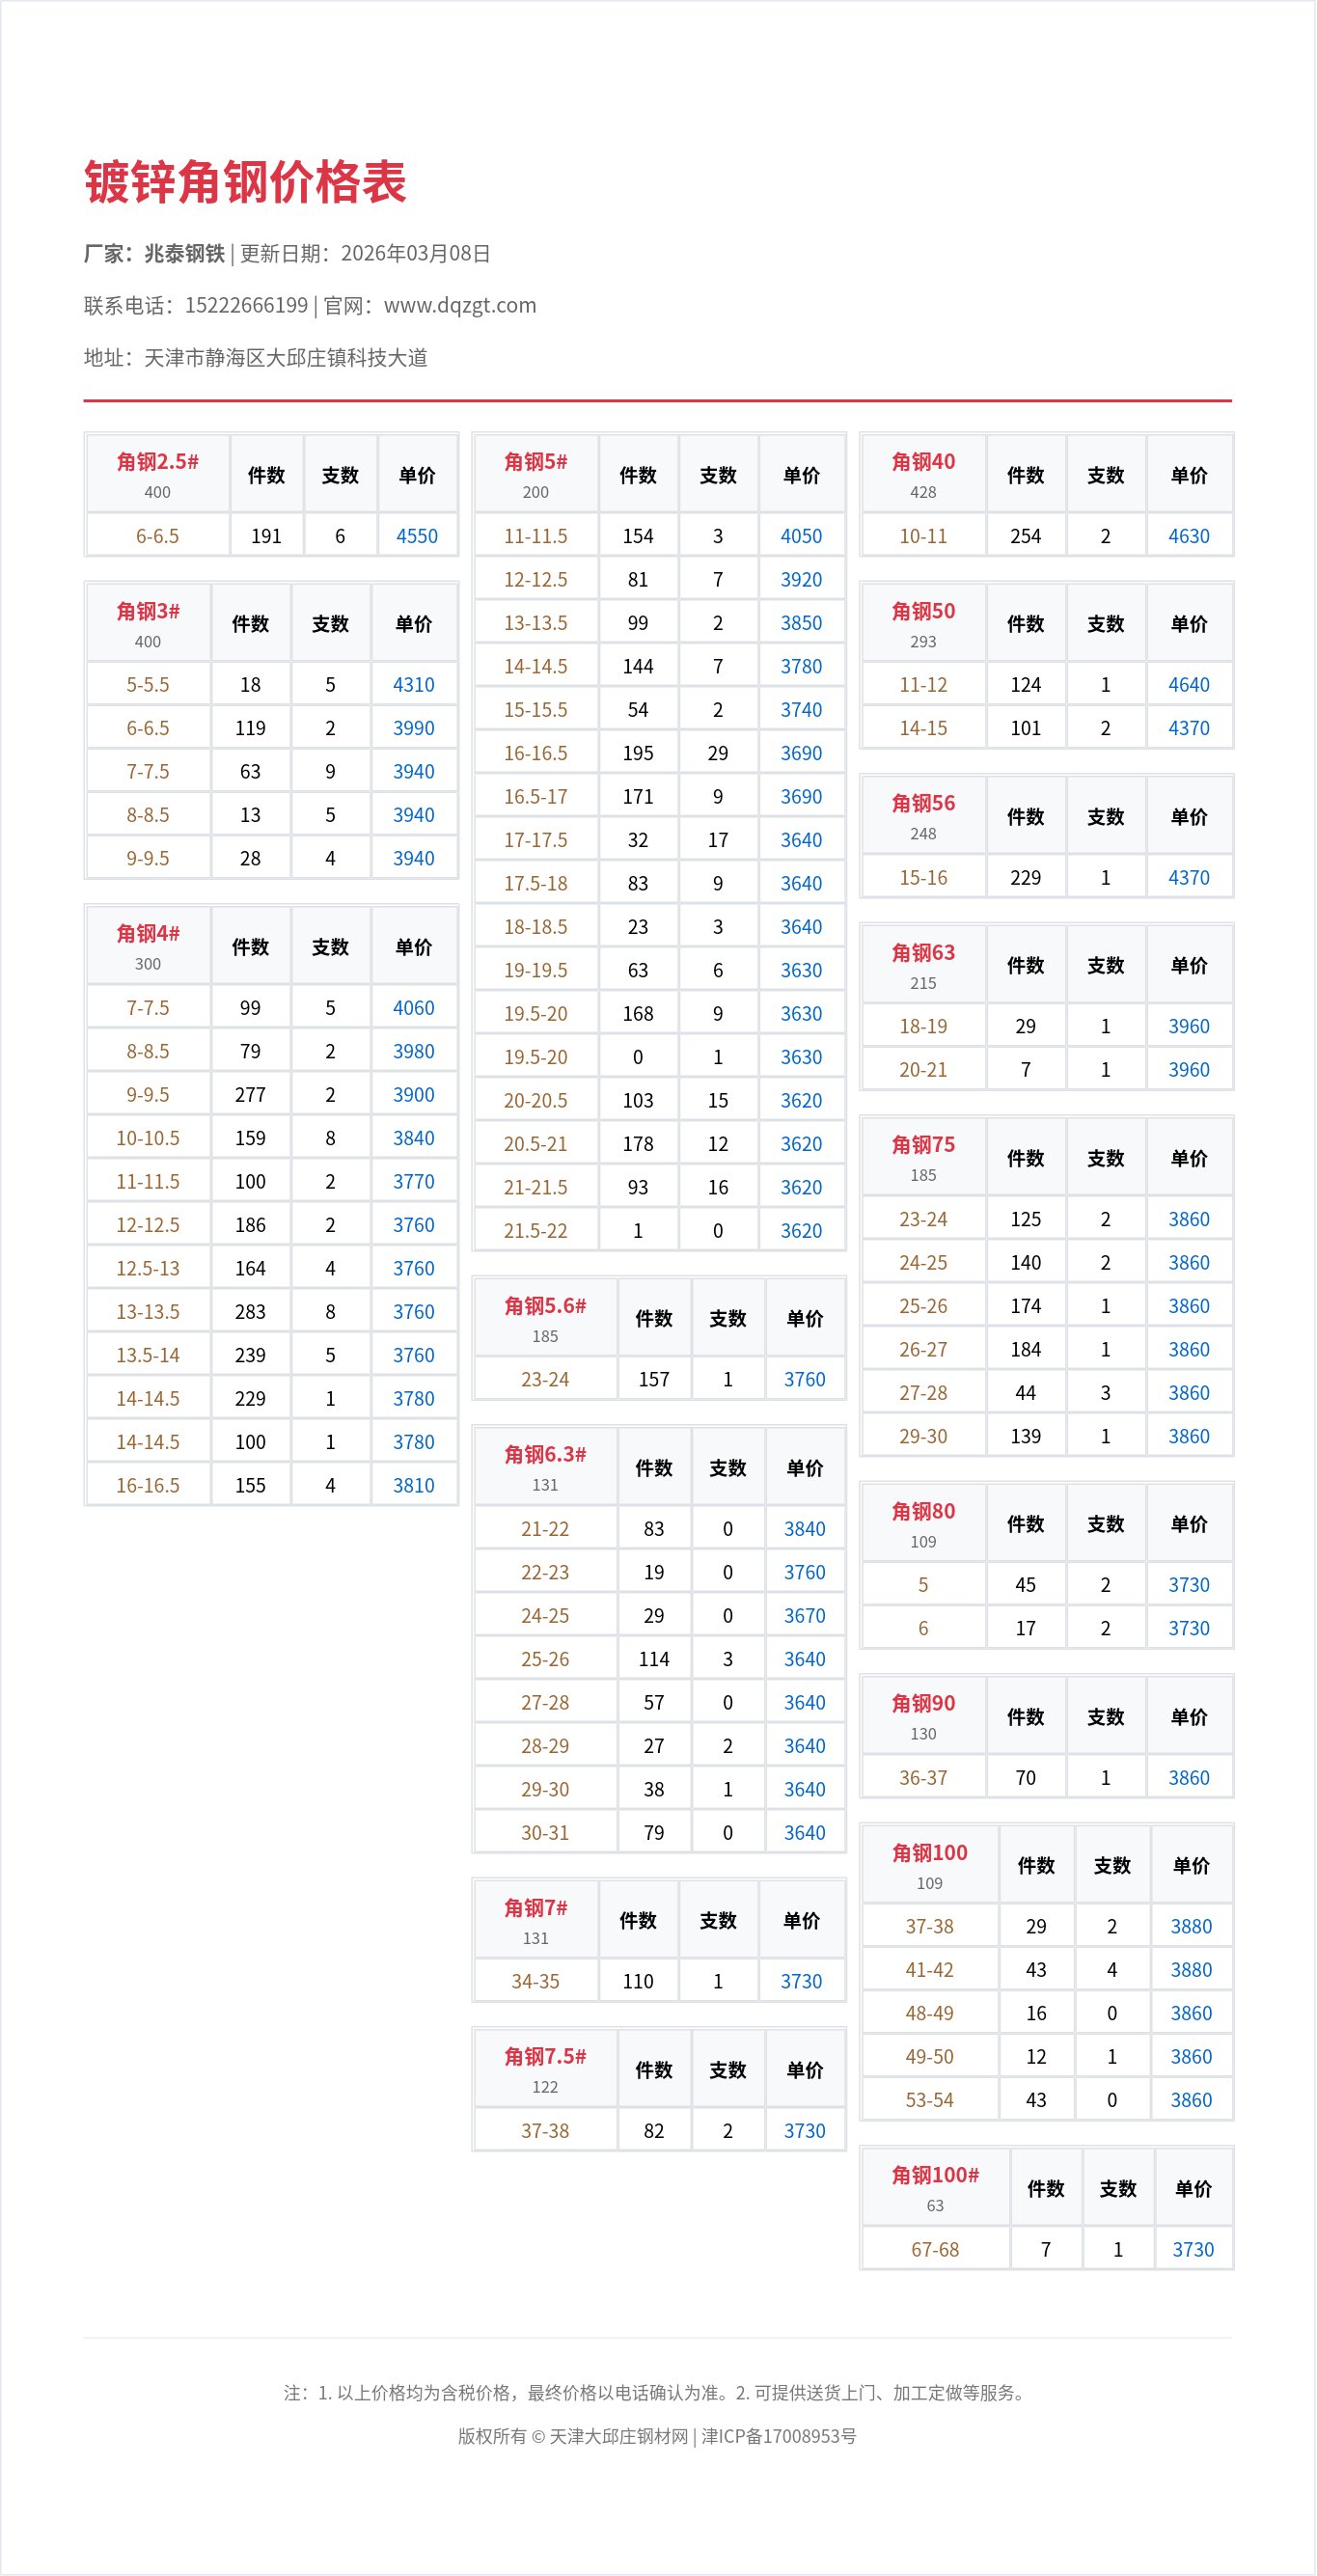Select the 角钢5# table header
Viewport: 1317px width, 2576px height.
(x=536, y=474)
